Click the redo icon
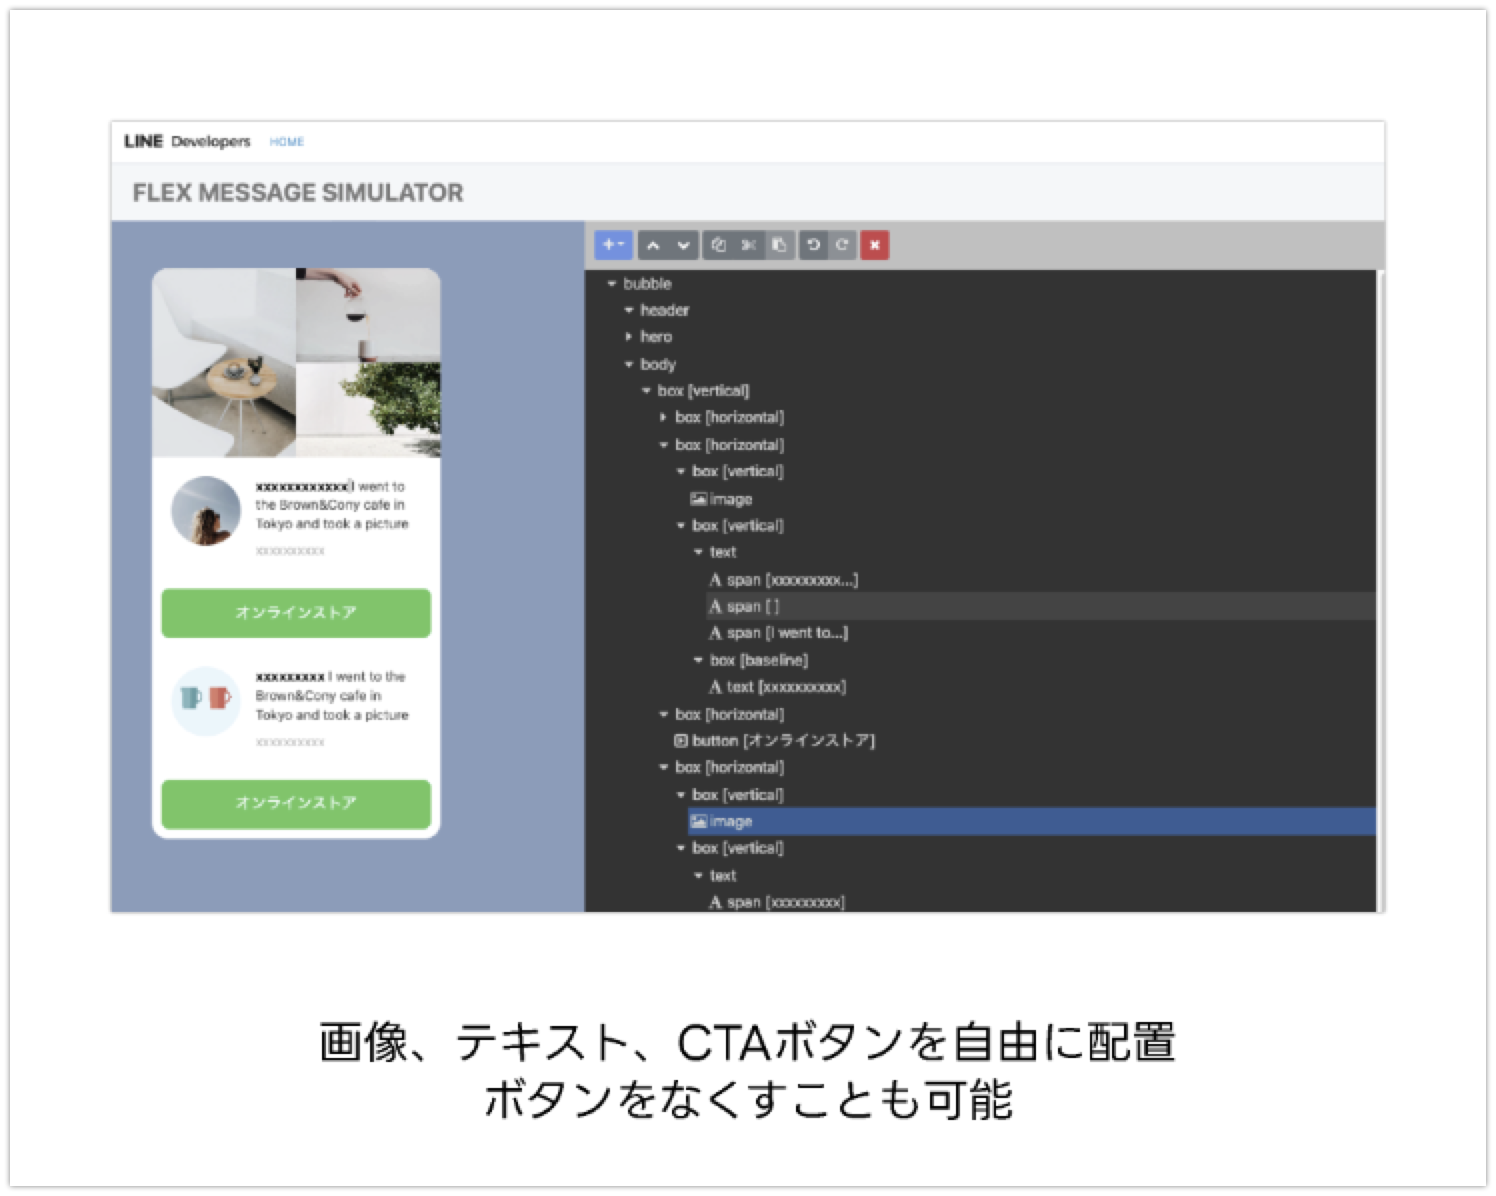This screenshot has width=1496, height=1196. click(842, 245)
